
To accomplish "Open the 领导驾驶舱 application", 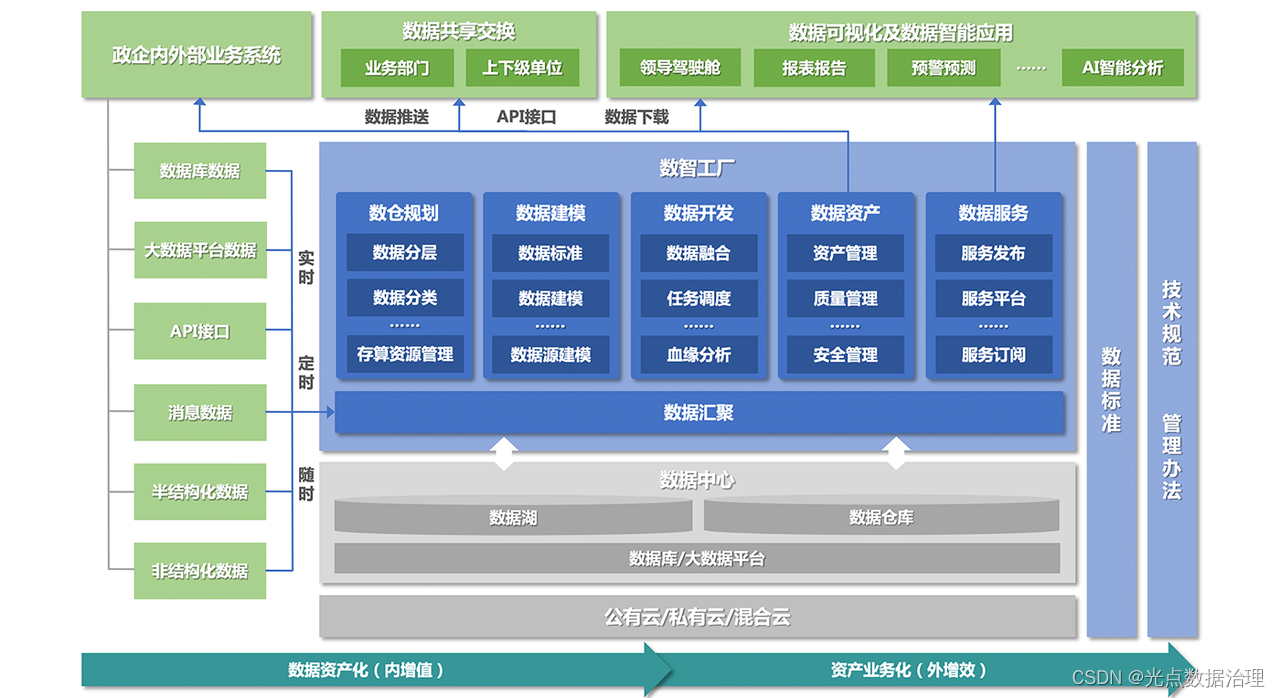I will (x=677, y=68).
